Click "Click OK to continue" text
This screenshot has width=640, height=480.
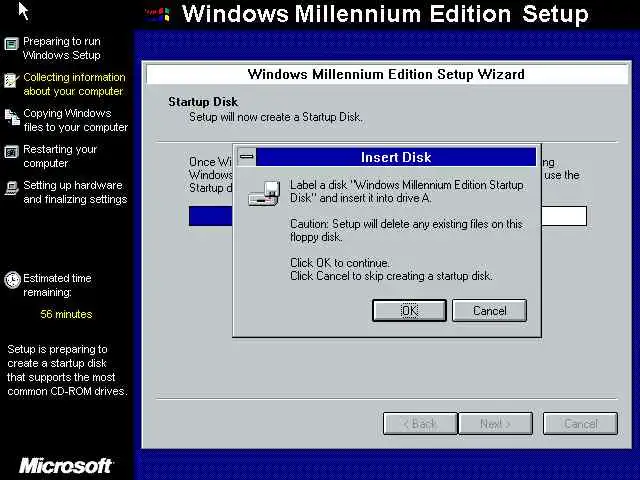(x=340, y=262)
